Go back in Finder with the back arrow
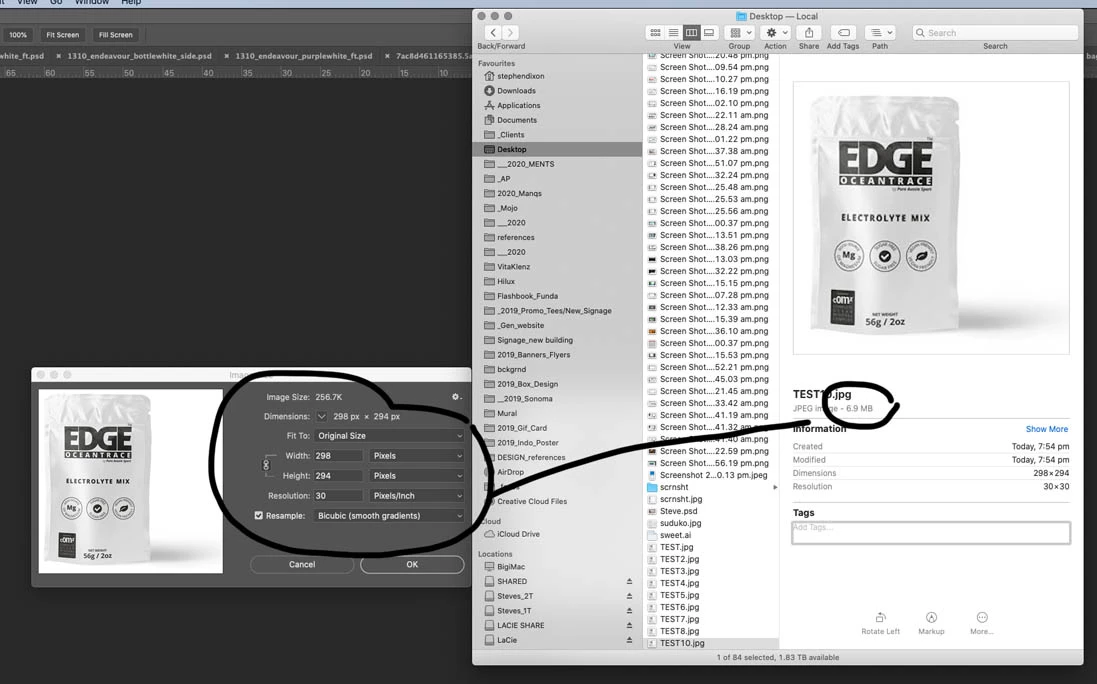The width and height of the screenshot is (1097, 684). pyautogui.click(x=493, y=33)
